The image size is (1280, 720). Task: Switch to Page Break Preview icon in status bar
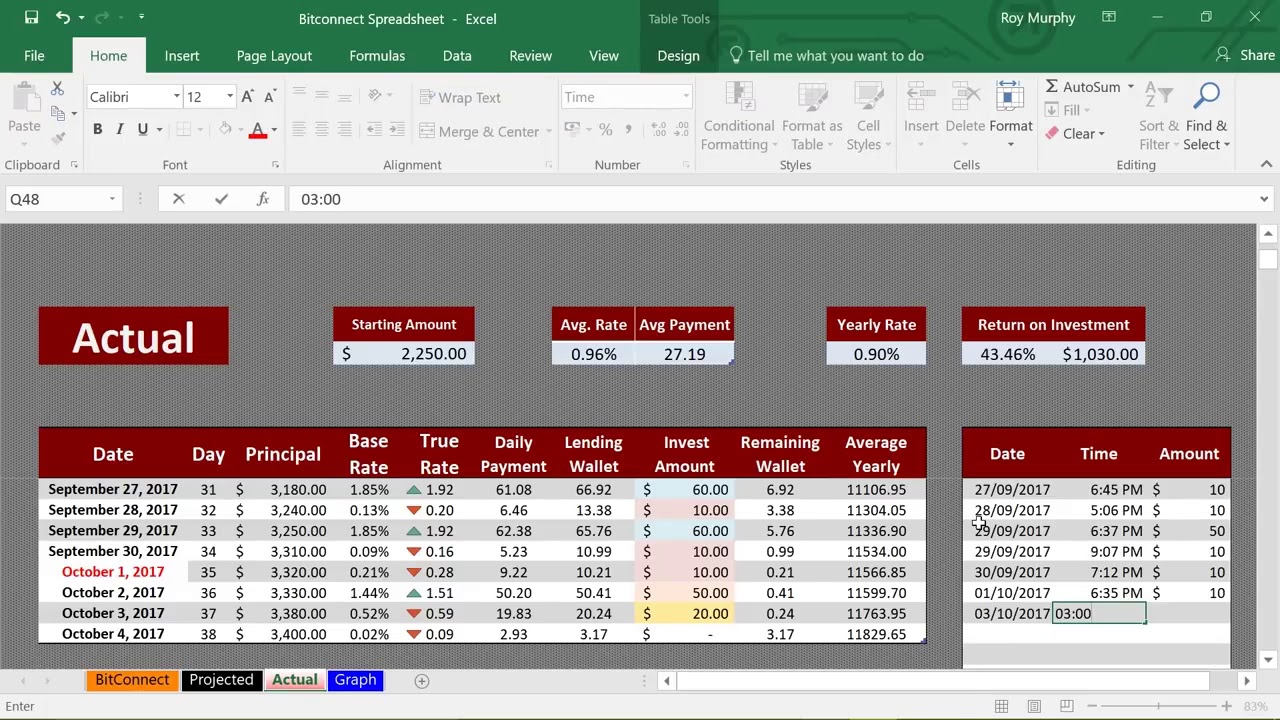(1067, 706)
